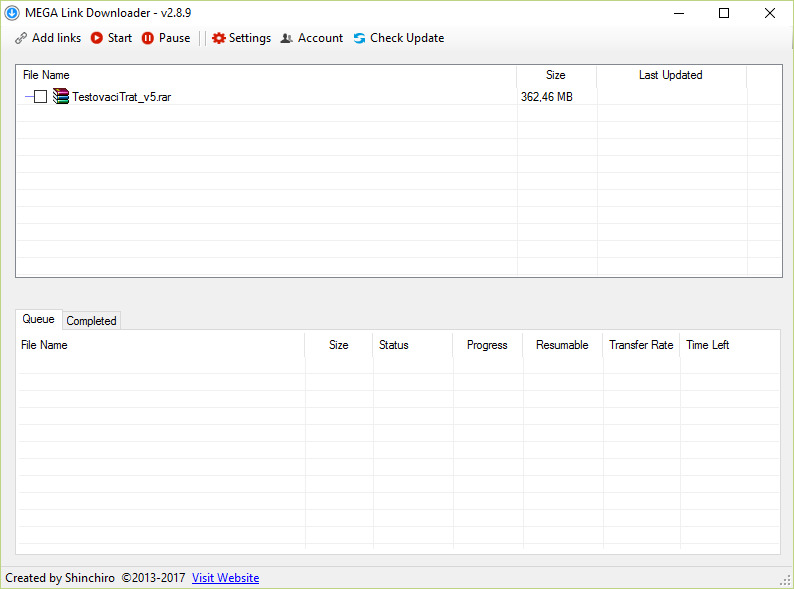Click the MEGA Link Downloader title bar icon

[12, 13]
